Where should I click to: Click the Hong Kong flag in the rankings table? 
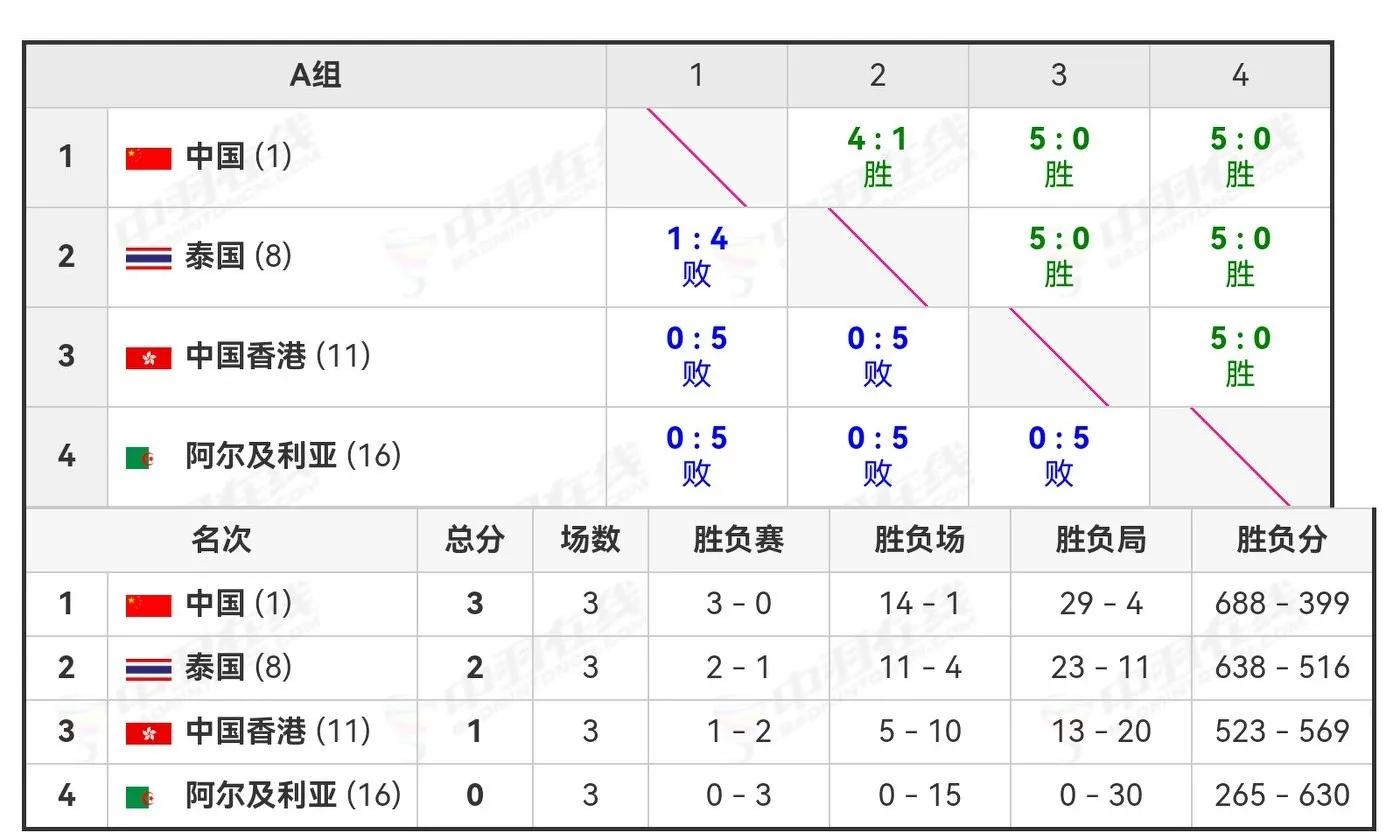point(148,732)
